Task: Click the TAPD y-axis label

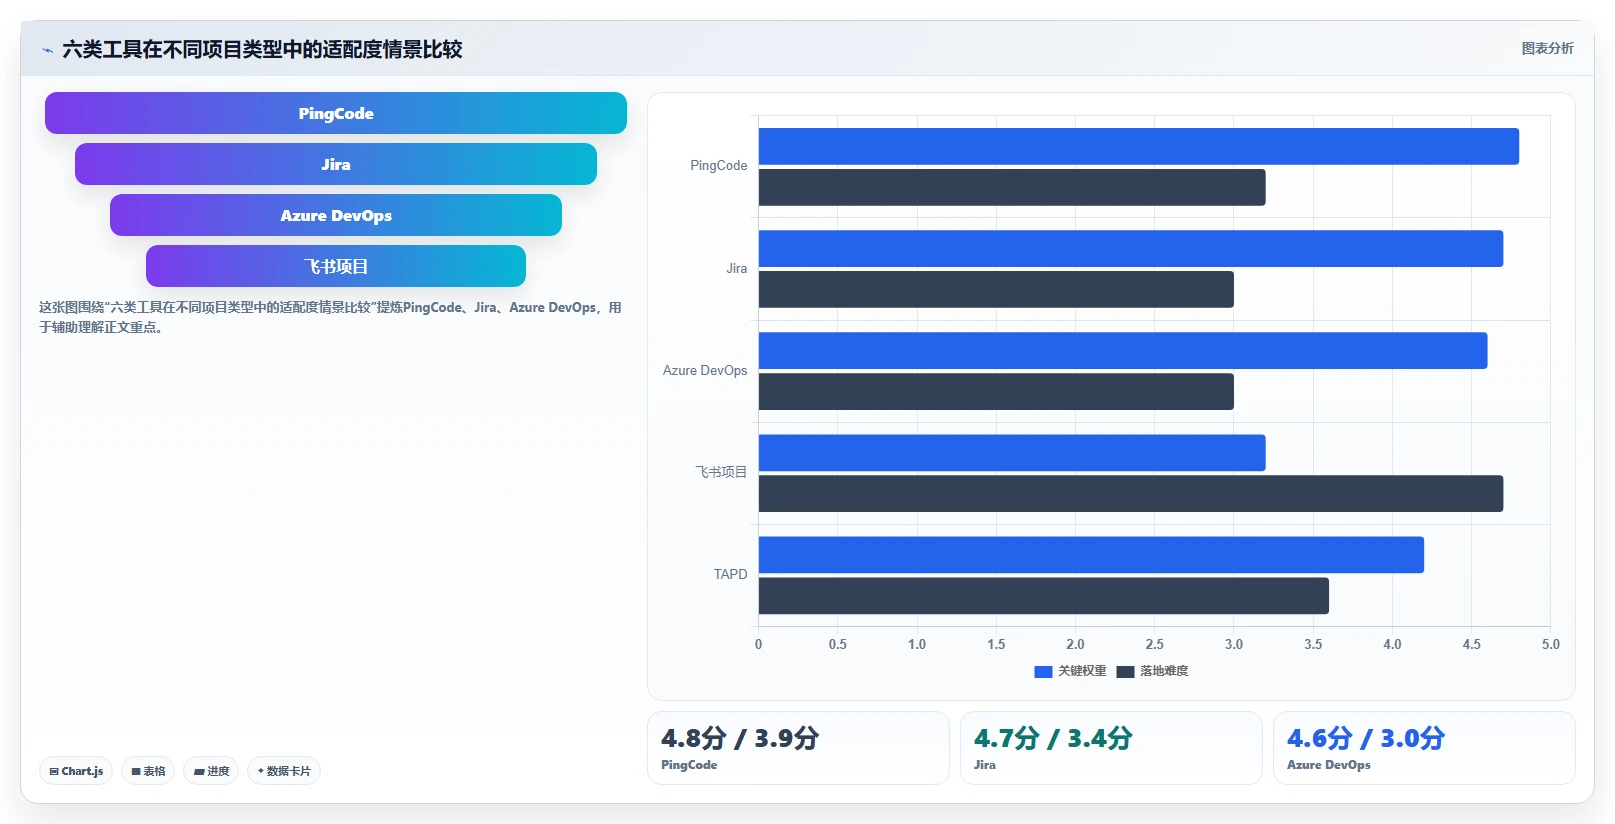Action: tap(730, 575)
